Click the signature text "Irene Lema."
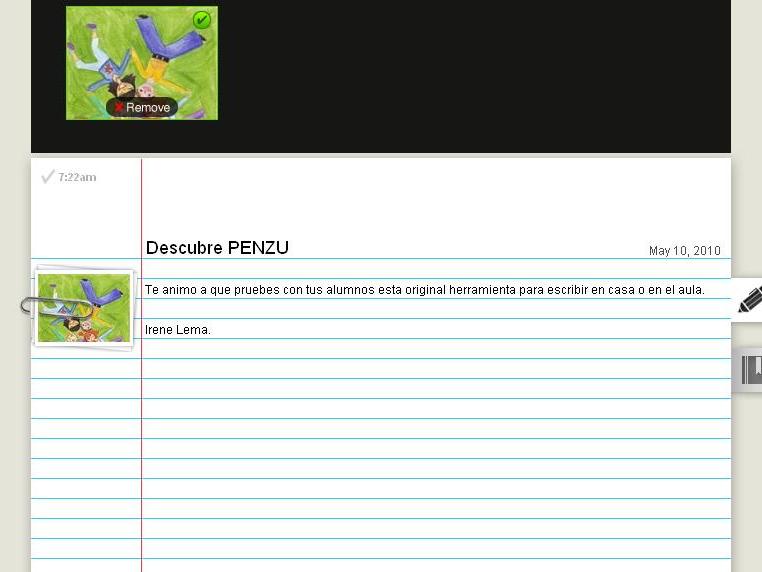 pyautogui.click(x=178, y=329)
